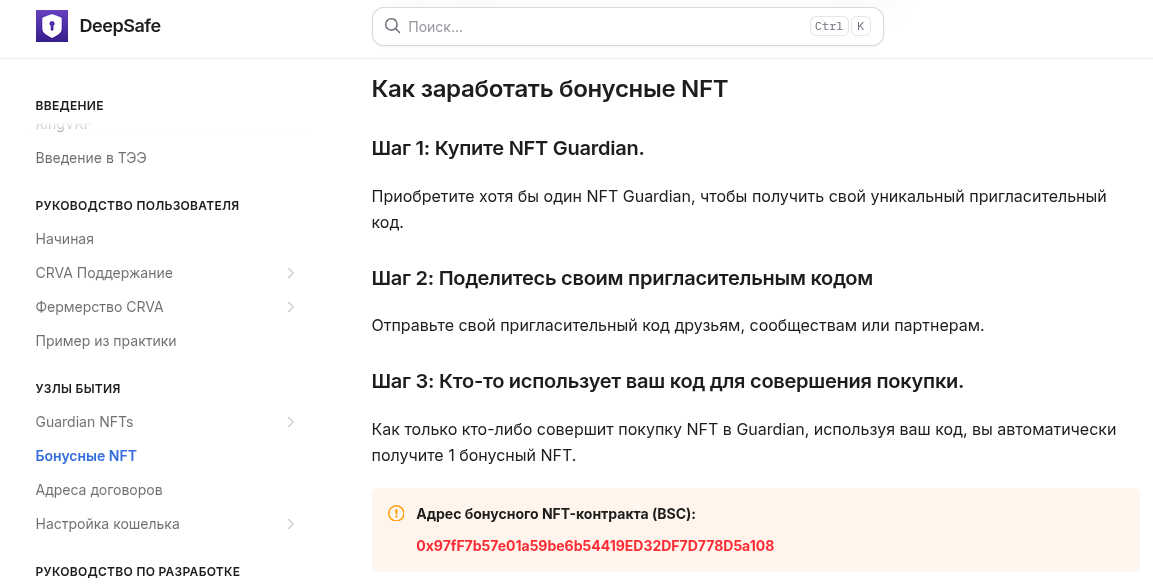
Task: Open the Фермерство CRVA page
Action: click(99, 307)
